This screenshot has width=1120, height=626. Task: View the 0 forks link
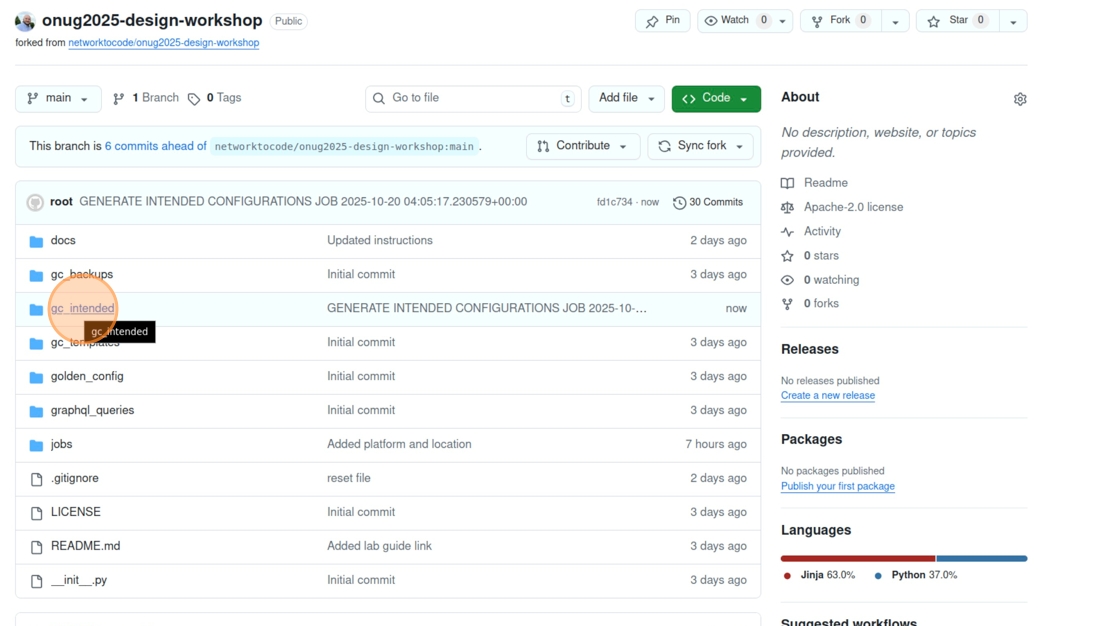(x=821, y=304)
